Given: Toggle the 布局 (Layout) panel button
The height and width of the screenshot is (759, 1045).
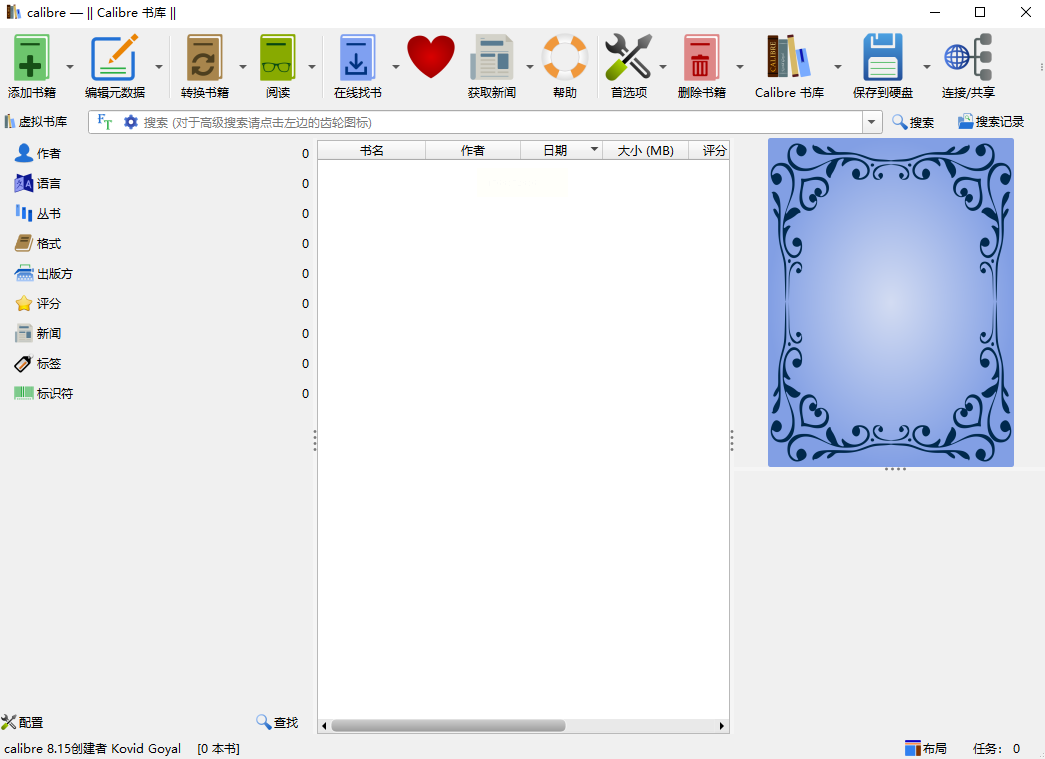Looking at the screenshot, I should tap(925, 748).
